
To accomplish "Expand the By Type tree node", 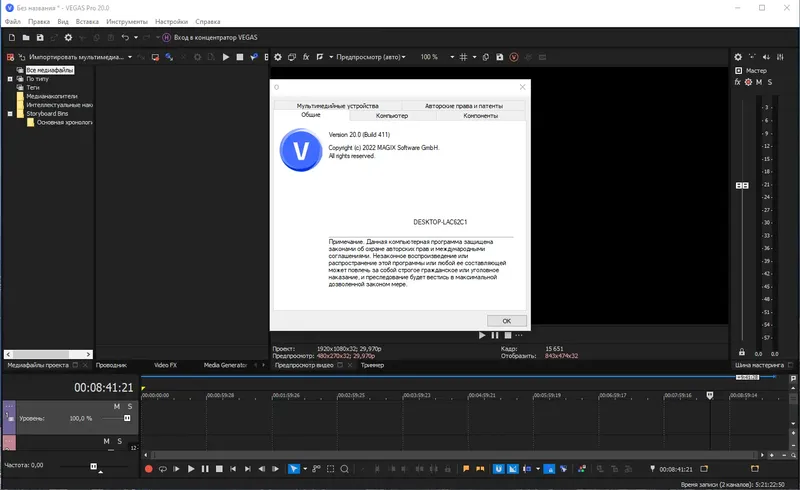I will (10, 79).
